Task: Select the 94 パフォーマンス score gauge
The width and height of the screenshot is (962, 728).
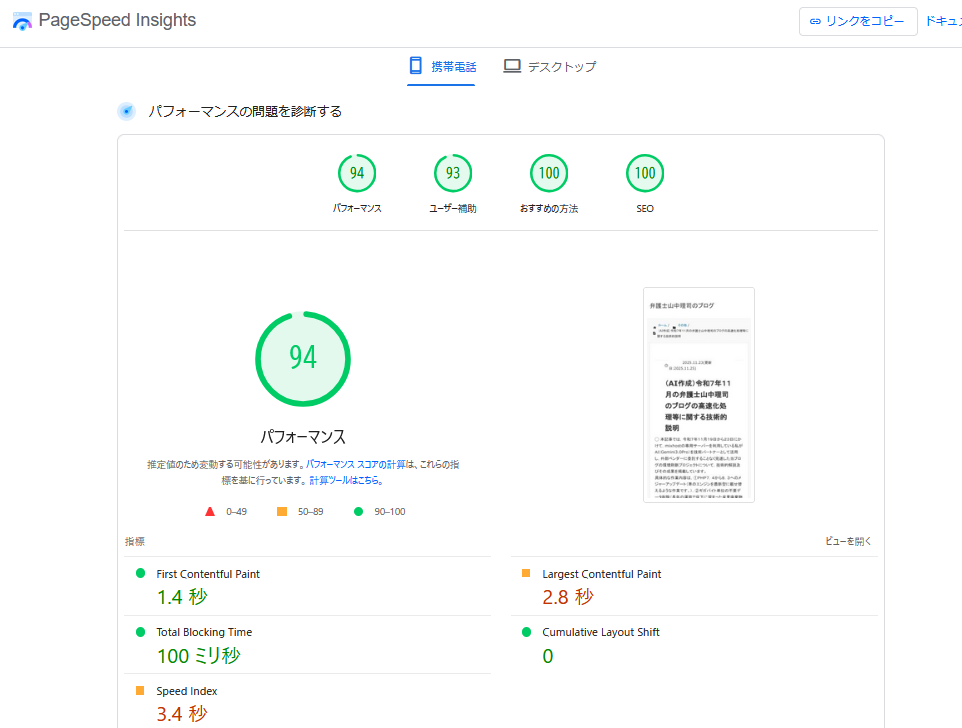Action: coord(357,174)
